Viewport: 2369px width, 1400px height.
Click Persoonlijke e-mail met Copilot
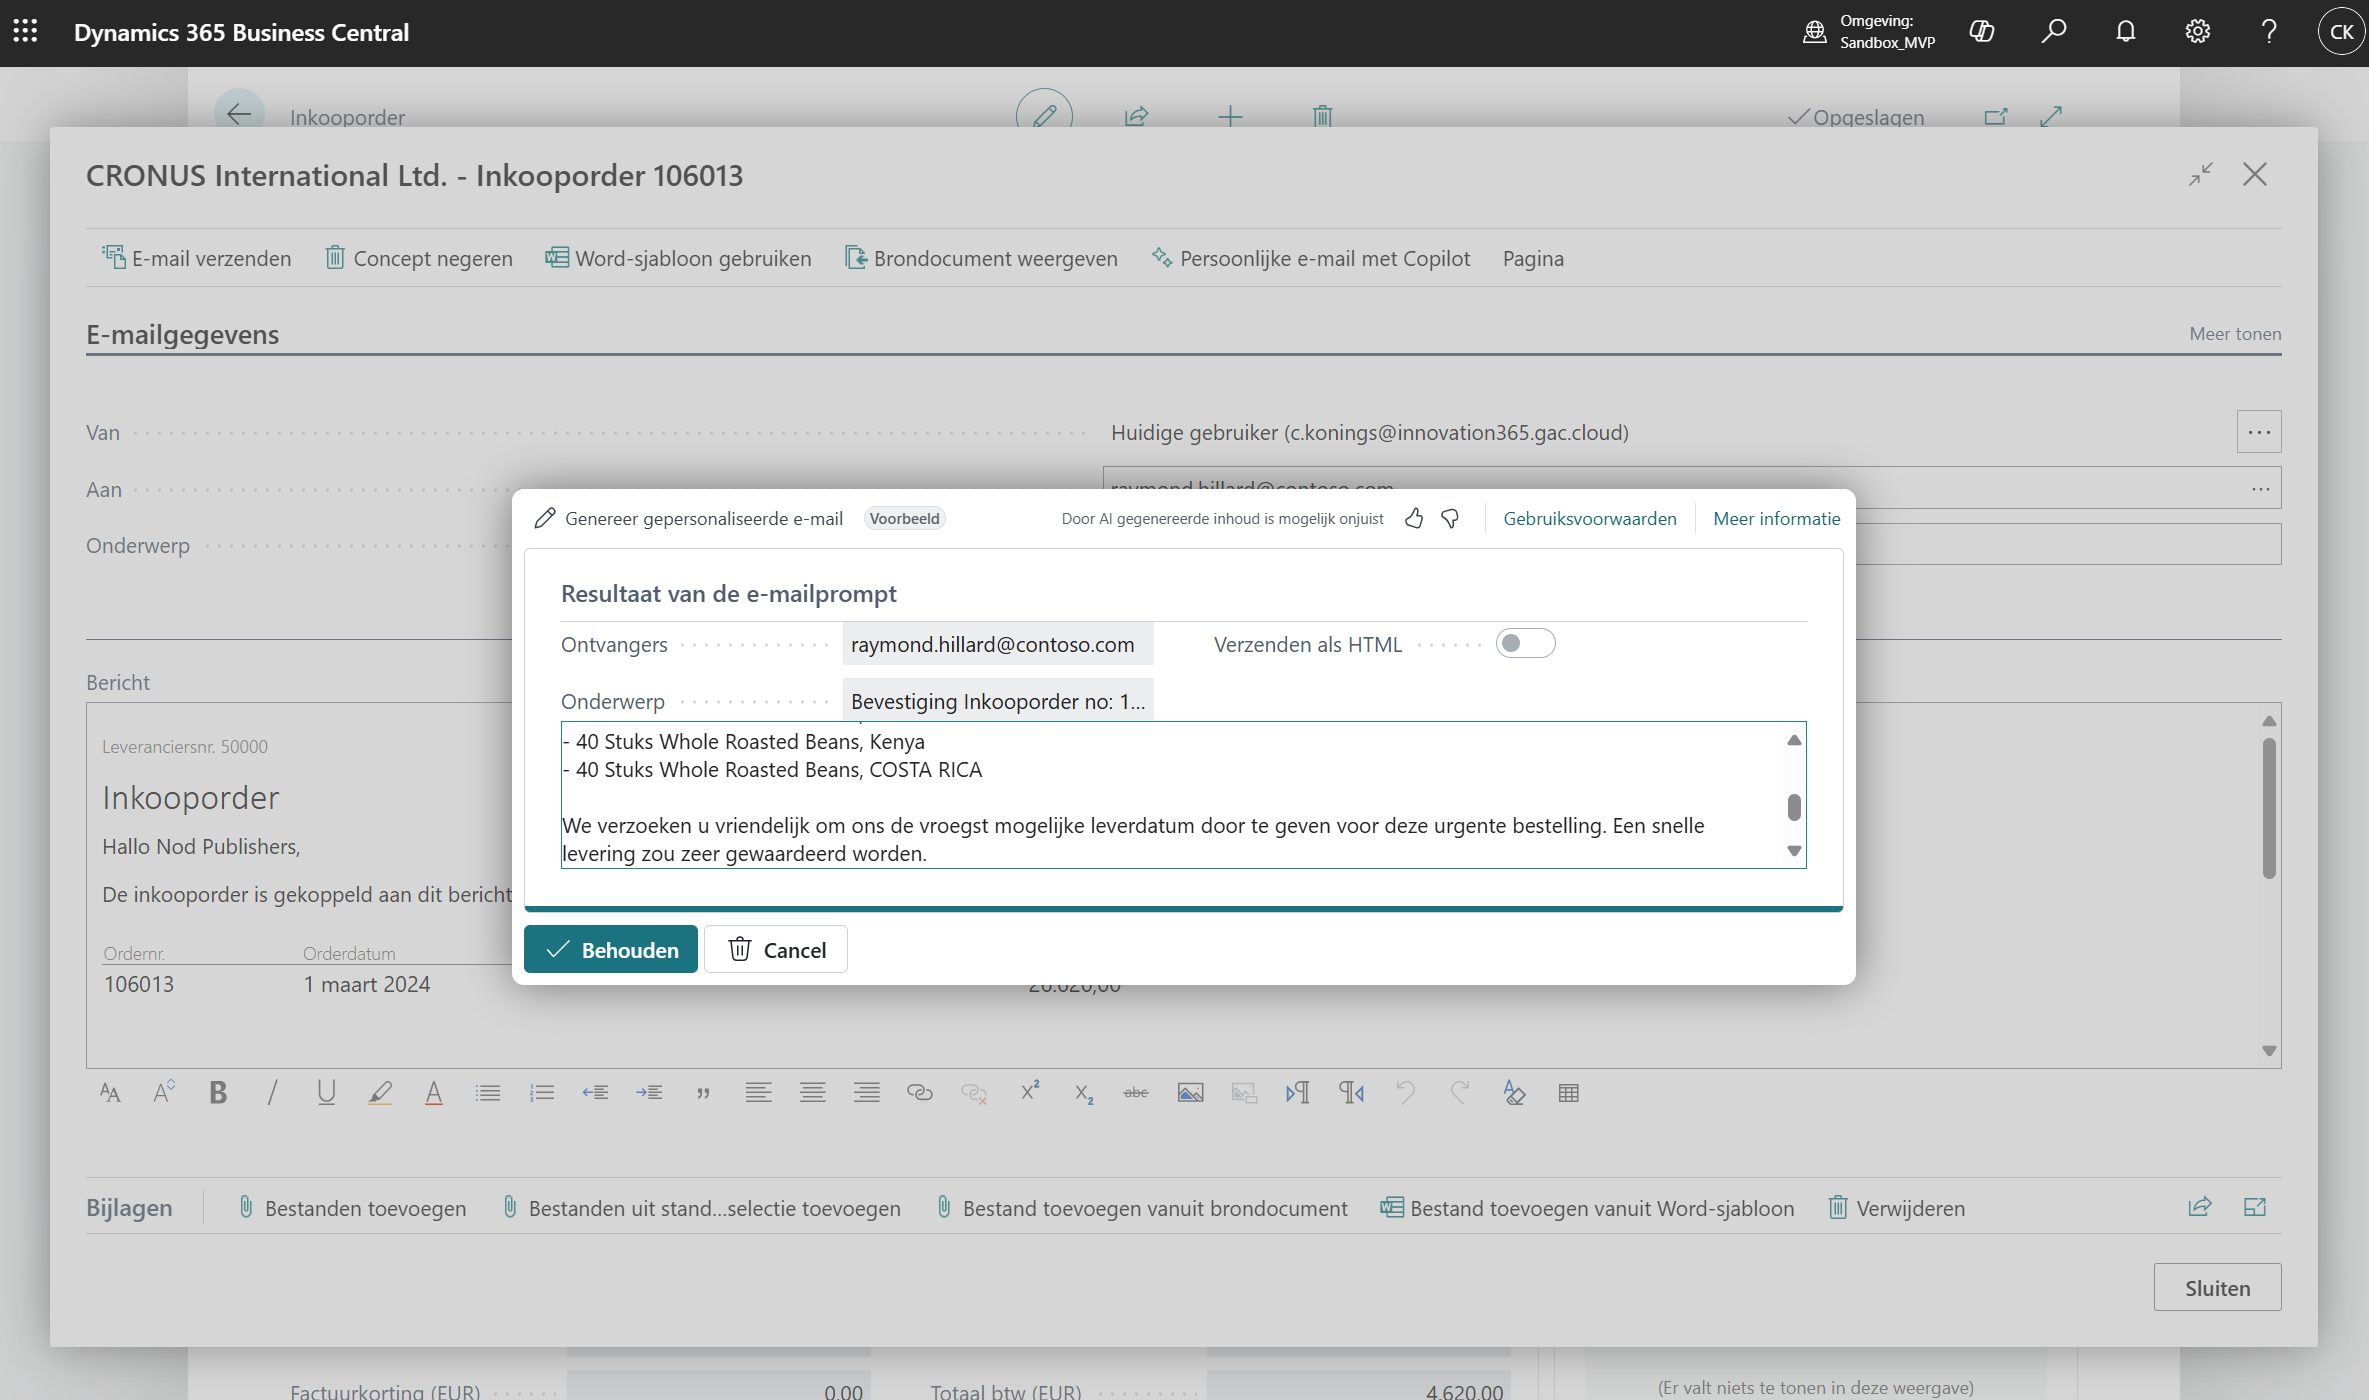click(x=1311, y=258)
